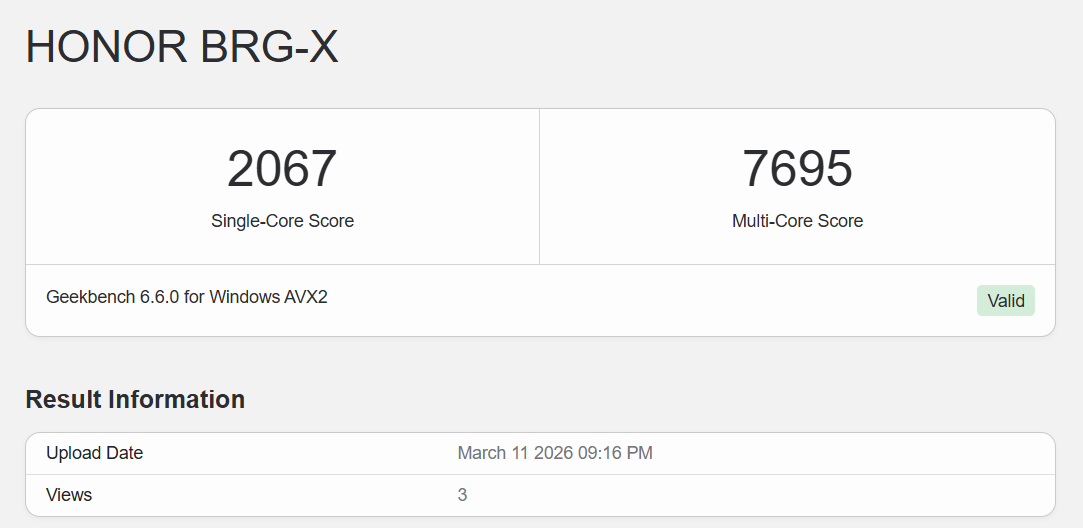1083x528 pixels.
Task: Click the word HONOR in the title
Action: coord(105,47)
